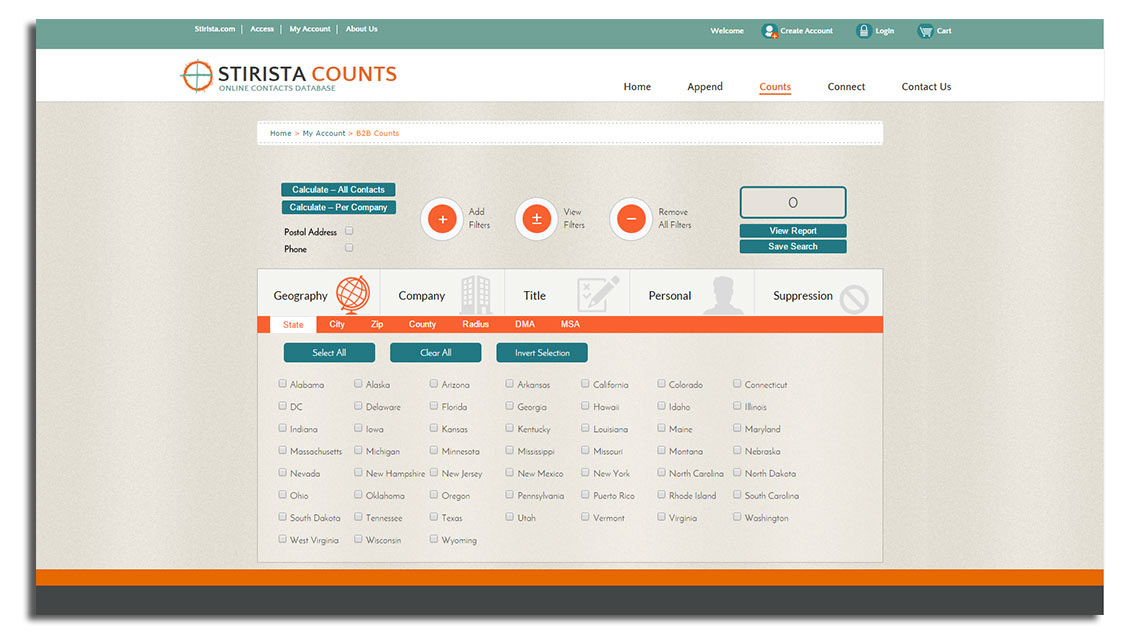Check the Illinois checkbox
Image resolution: width=1140 pixels, height=640 pixels.
[x=736, y=406]
